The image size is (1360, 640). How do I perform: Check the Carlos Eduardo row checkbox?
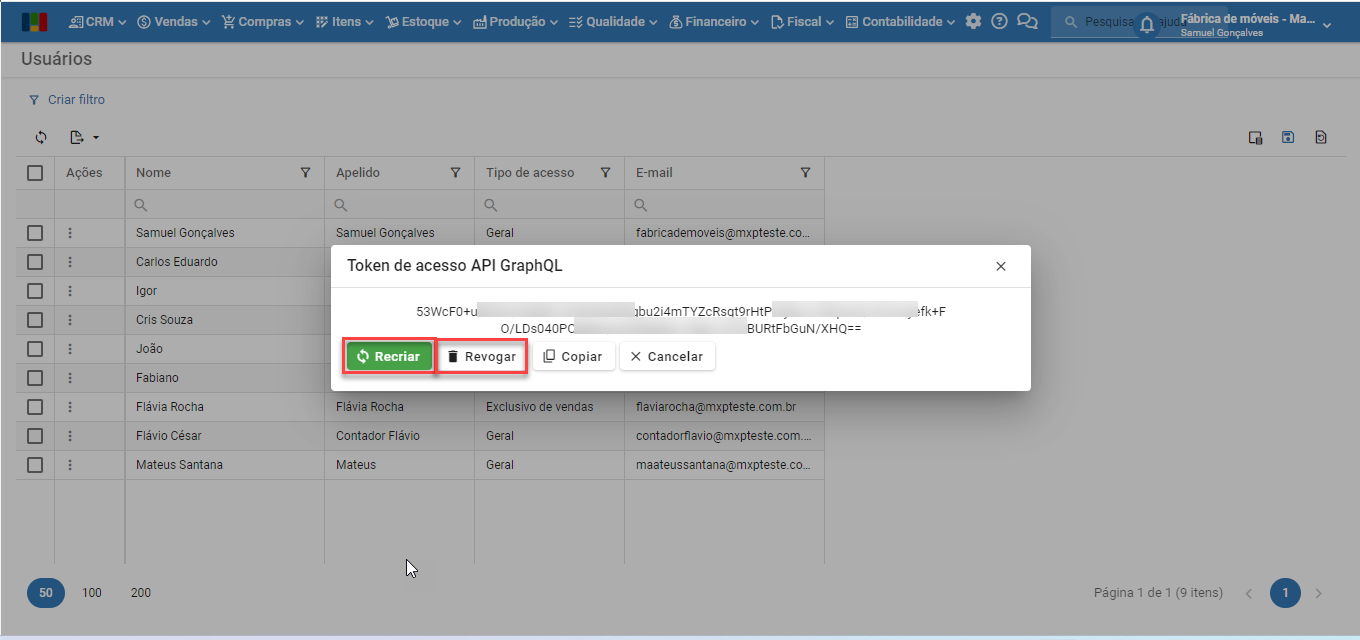pyautogui.click(x=35, y=262)
